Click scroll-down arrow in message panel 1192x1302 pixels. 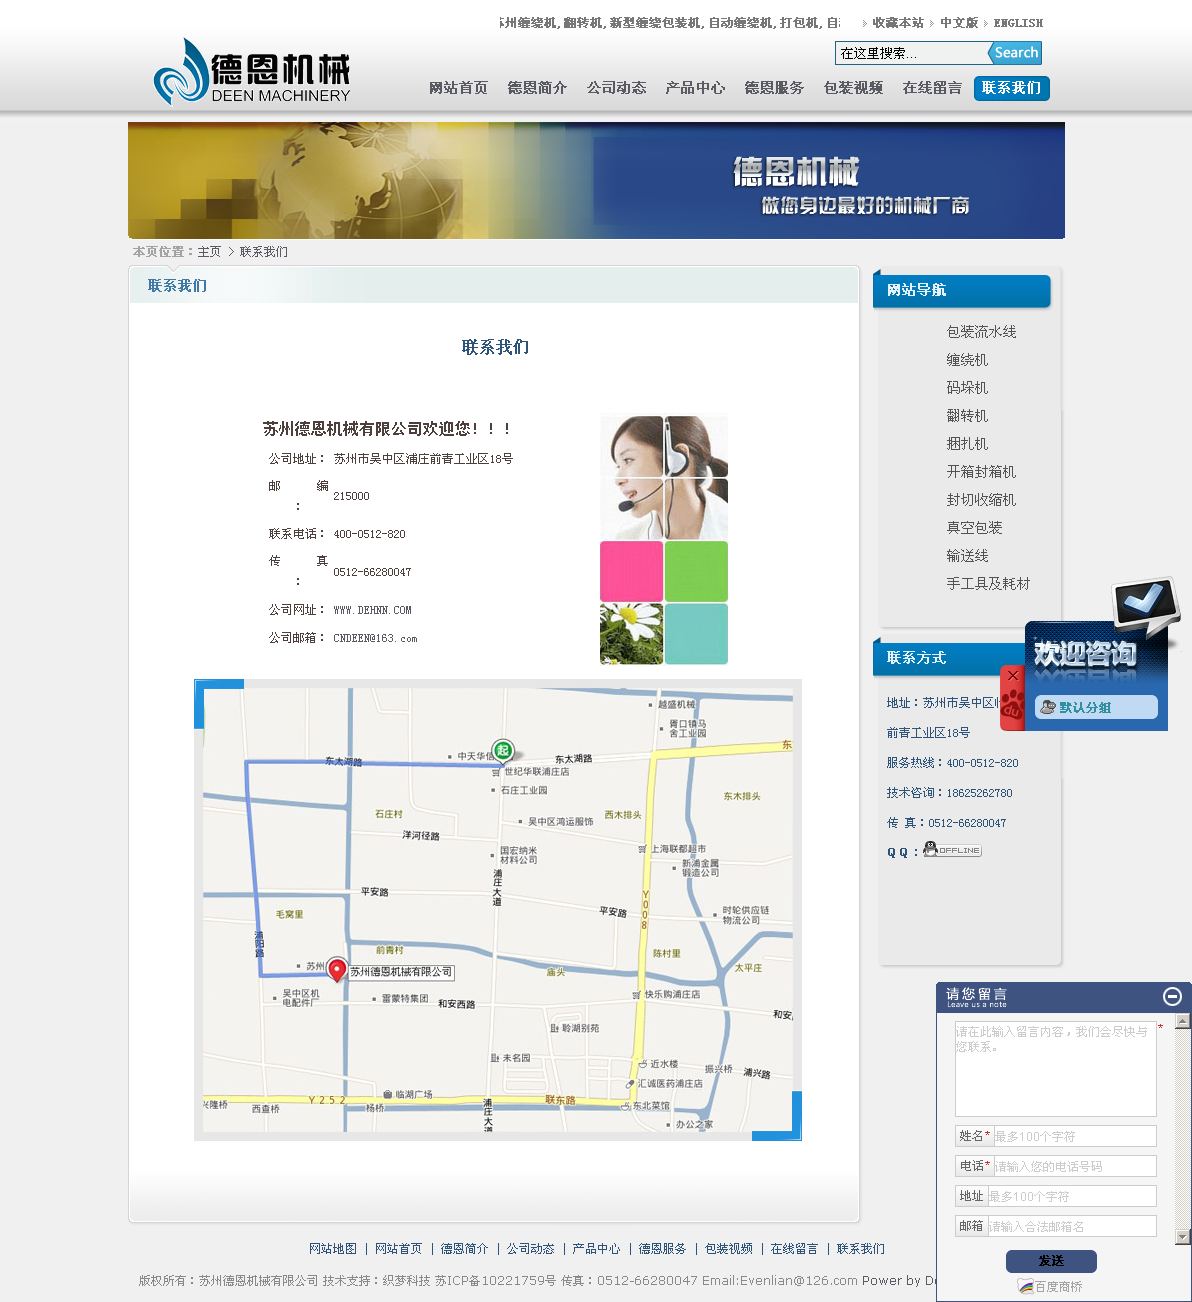1183,1237
